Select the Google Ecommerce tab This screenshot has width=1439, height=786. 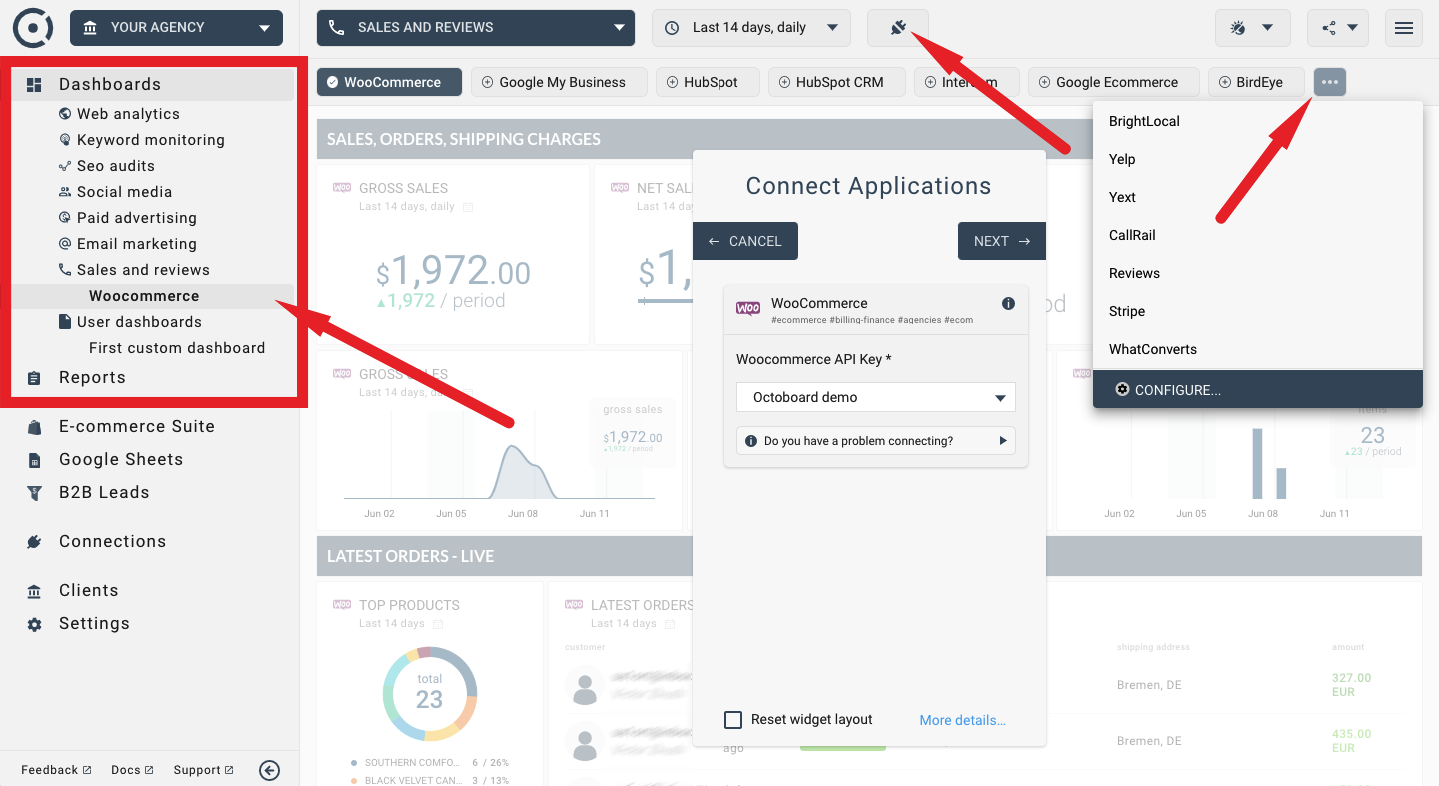1113,82
